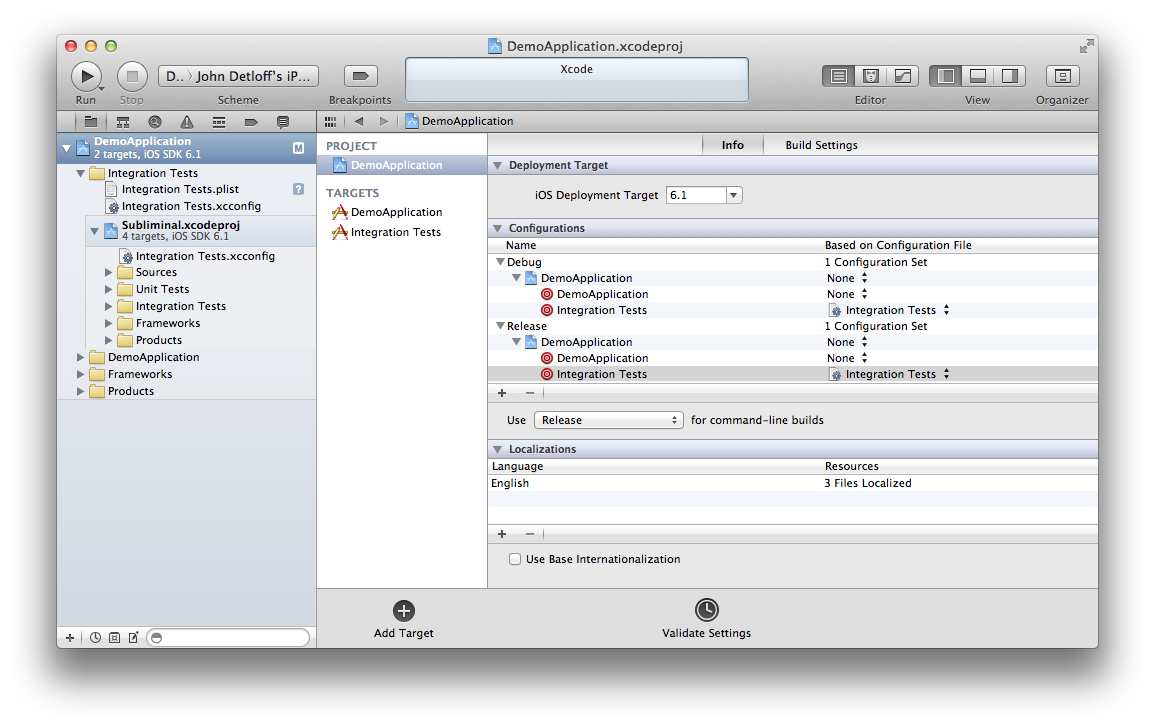Add a localization with the plus button
The height and width of the screenshot is (727, 1155).
(502, 534)
